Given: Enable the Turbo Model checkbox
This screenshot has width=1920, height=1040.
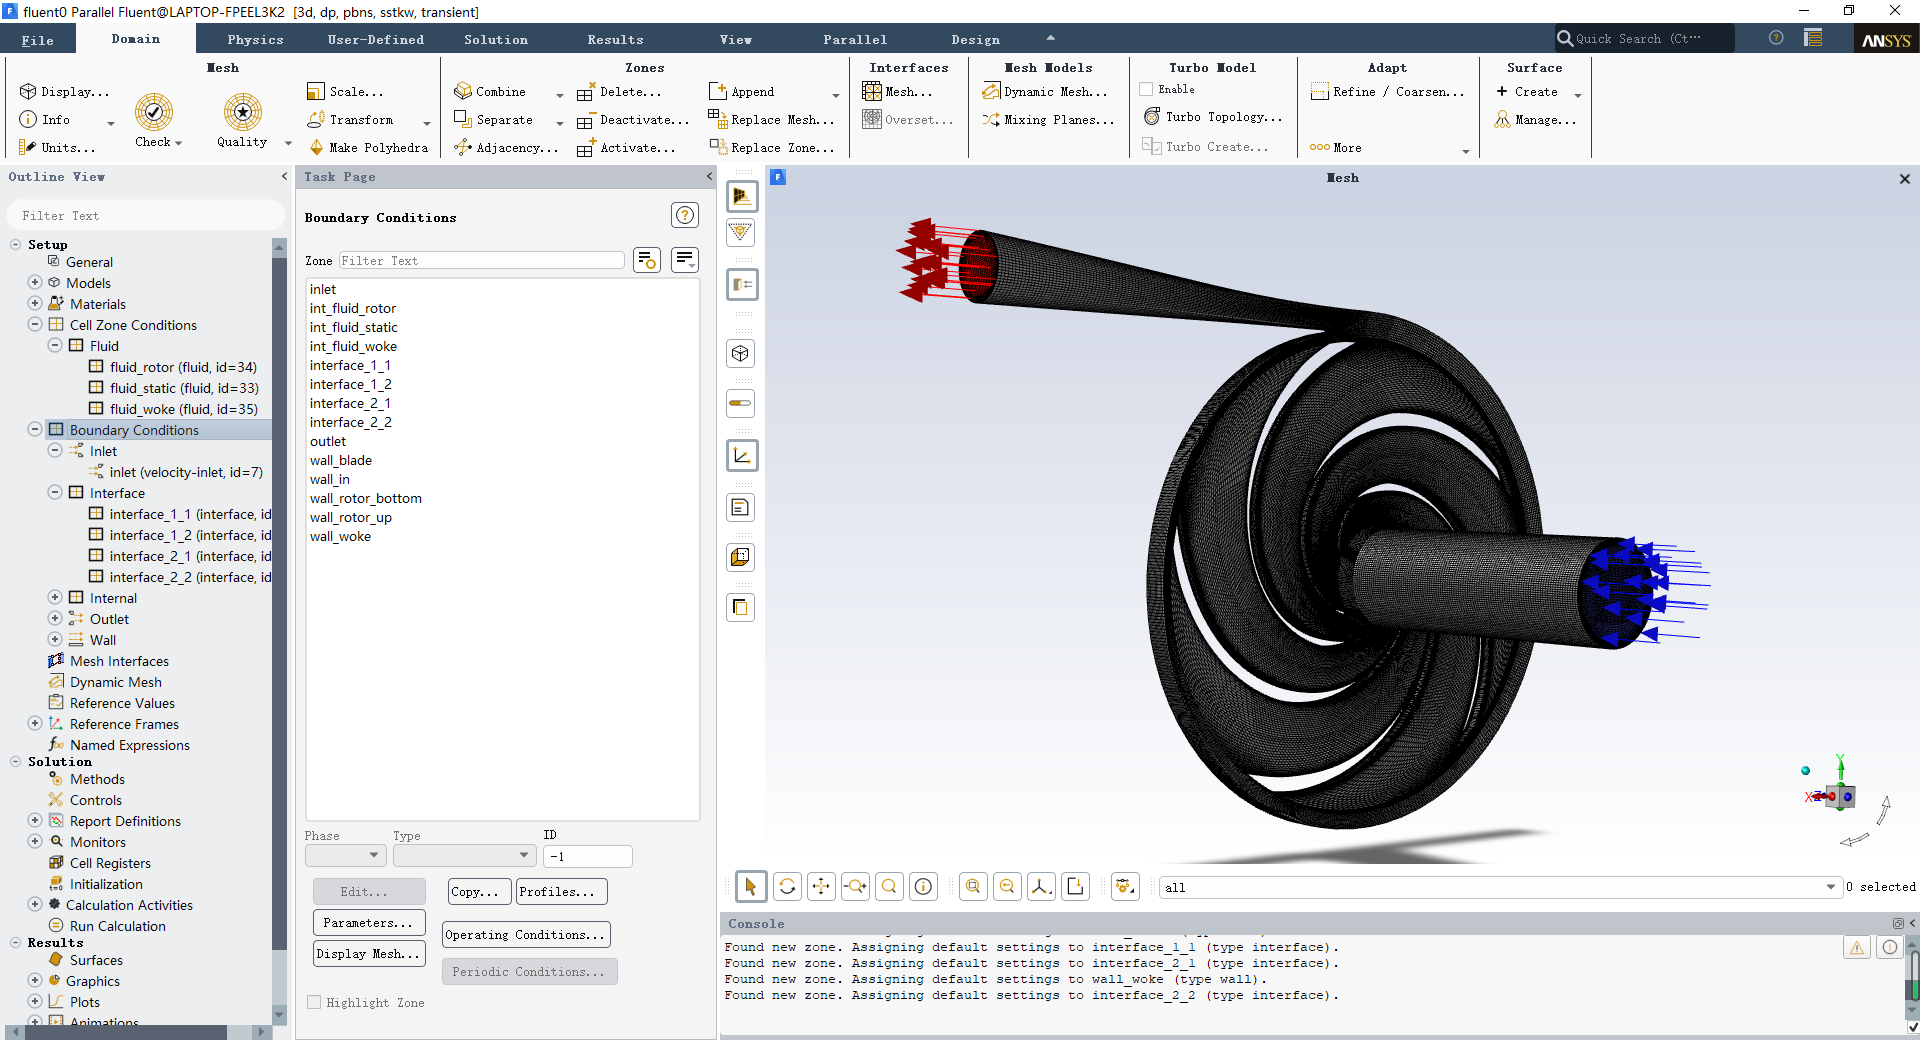Looking at the screenshot, I should [1147, 90].
